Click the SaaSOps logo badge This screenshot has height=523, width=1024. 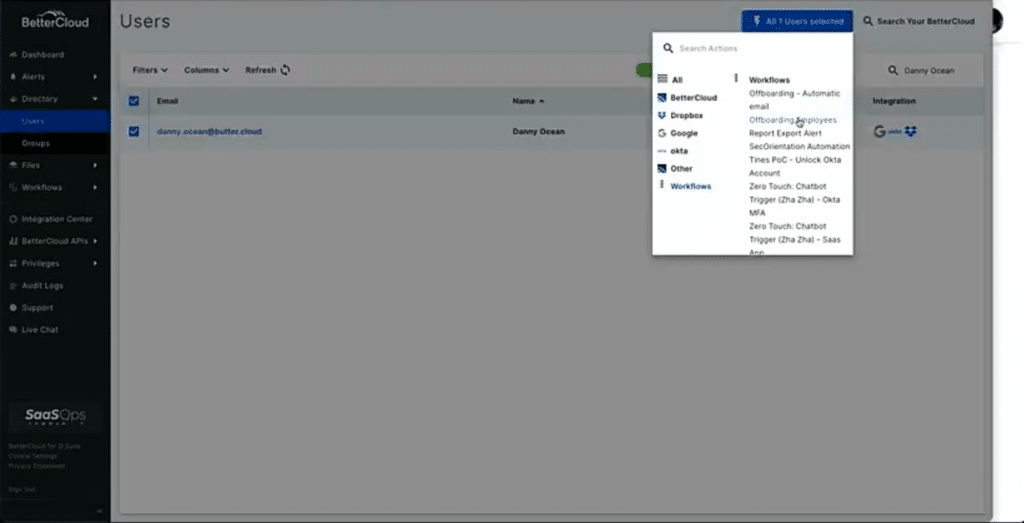(56, 417)
